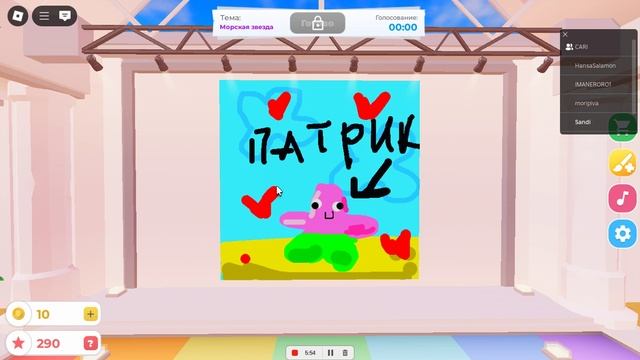Pause the screen recording

click(x=331, y=353)
